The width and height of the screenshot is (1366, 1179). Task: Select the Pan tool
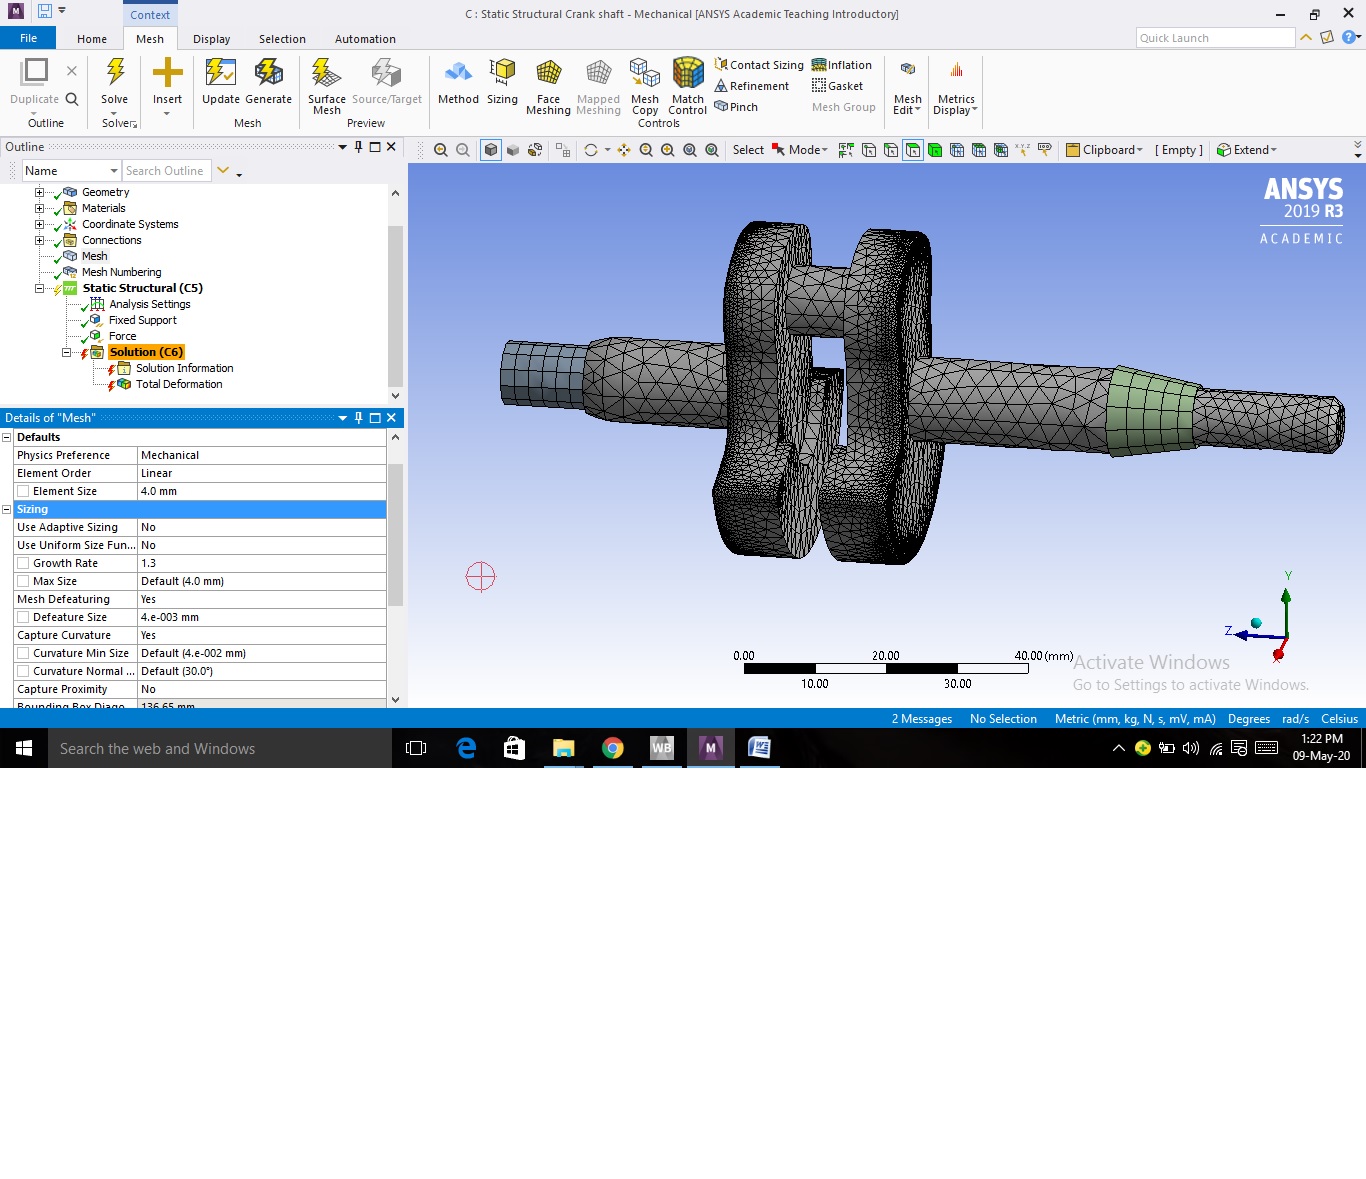(x=624, y=150)
